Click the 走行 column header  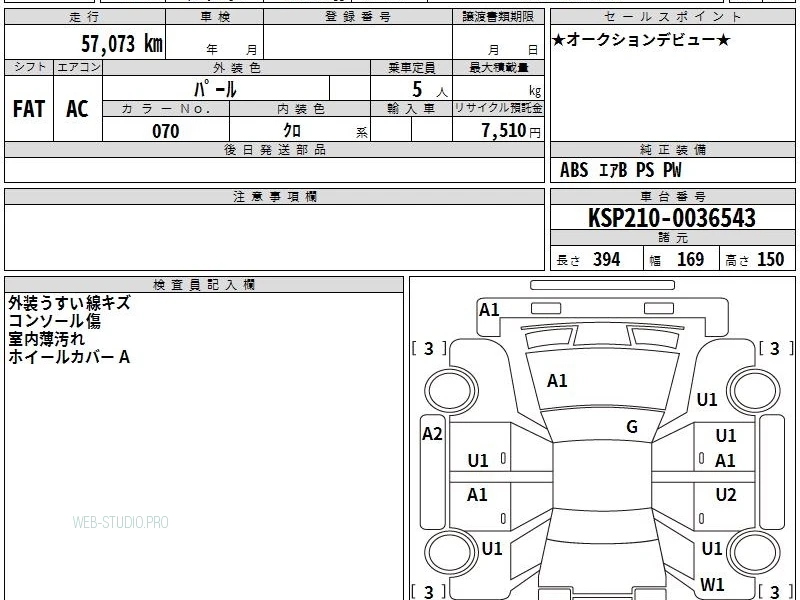tap(85, 17)
